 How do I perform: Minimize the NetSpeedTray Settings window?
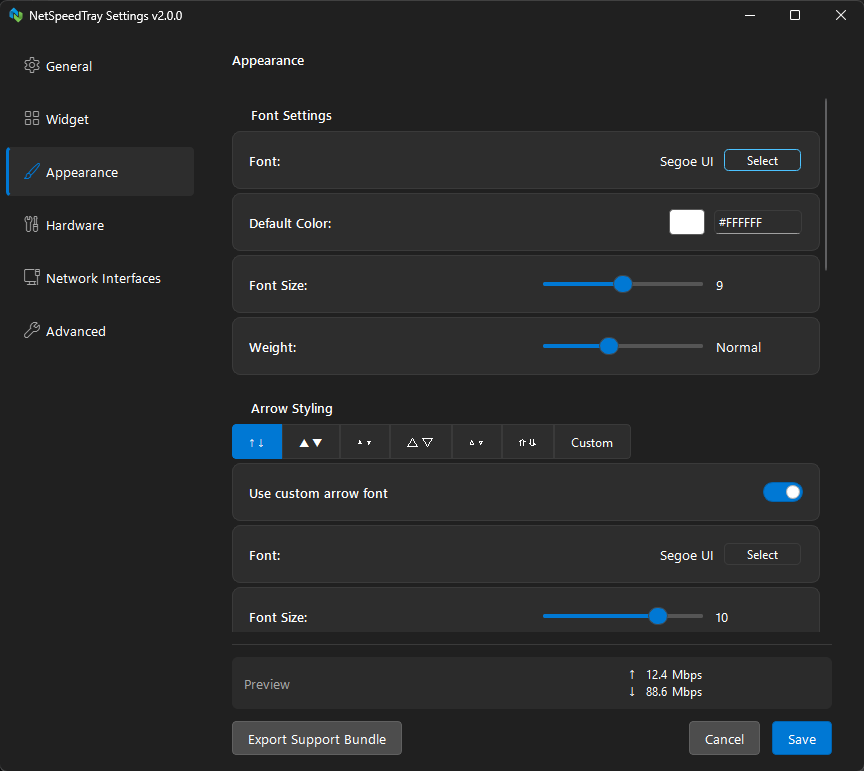coord(749,15)
